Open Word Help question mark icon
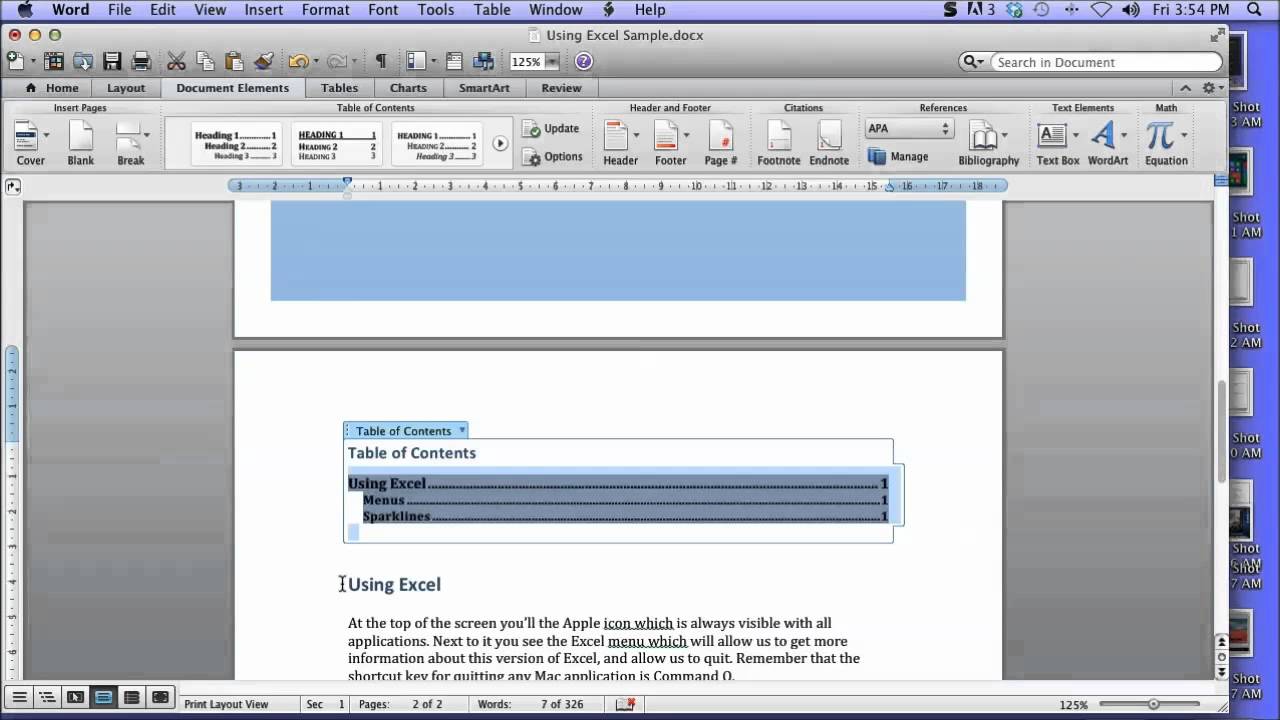This screenshot has height=720, width=1280. click(x=584, y=61)
